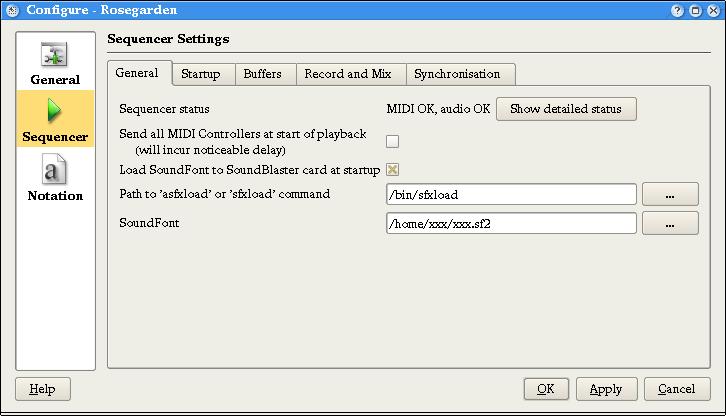726x416 pixels.
Task: Click Show detailed status button
Action: point(566,109)
